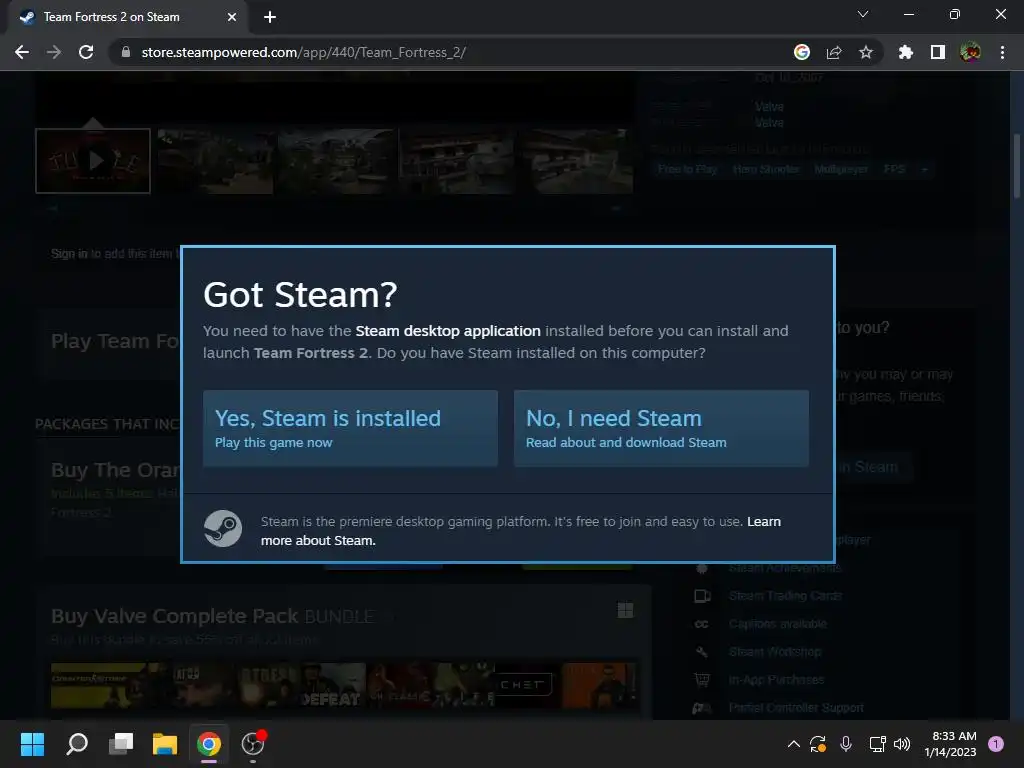Go back using the browser back arrow
This screenshot has width=1024, height=768.
click(x=22, y=52)
